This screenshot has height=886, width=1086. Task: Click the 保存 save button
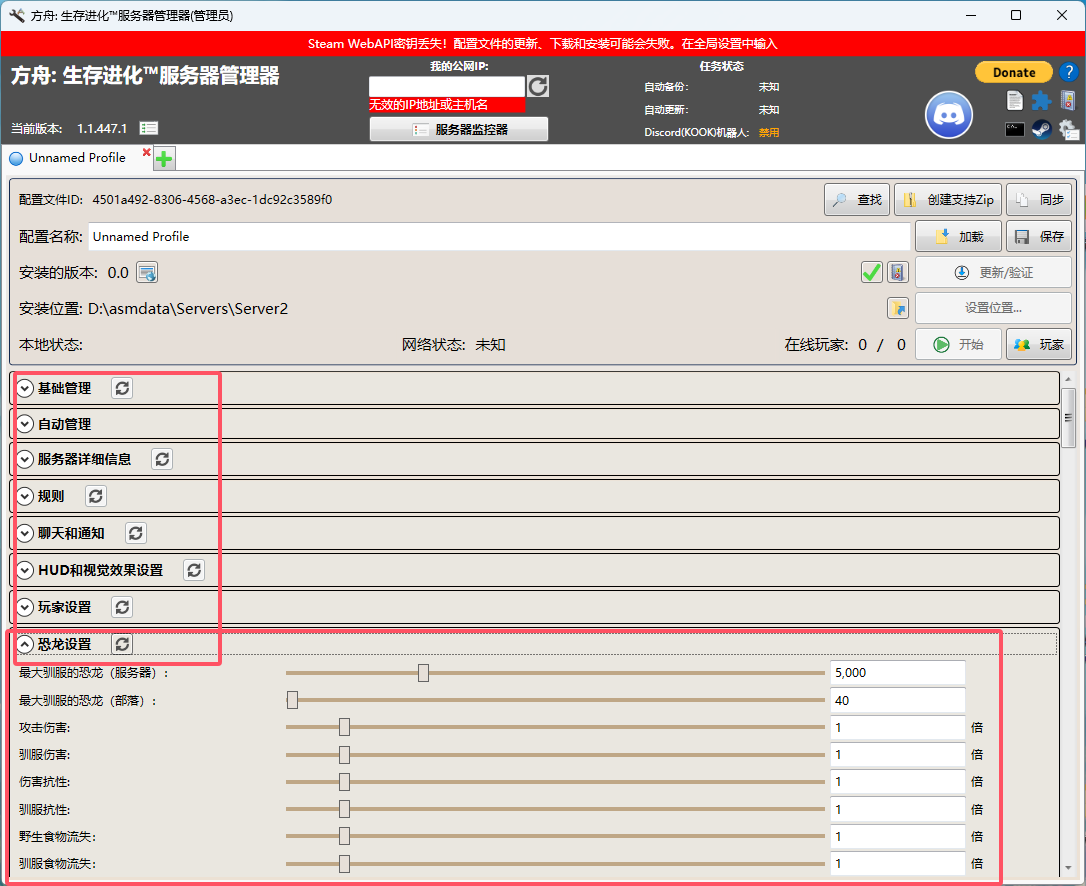[x=1039, y=237]
